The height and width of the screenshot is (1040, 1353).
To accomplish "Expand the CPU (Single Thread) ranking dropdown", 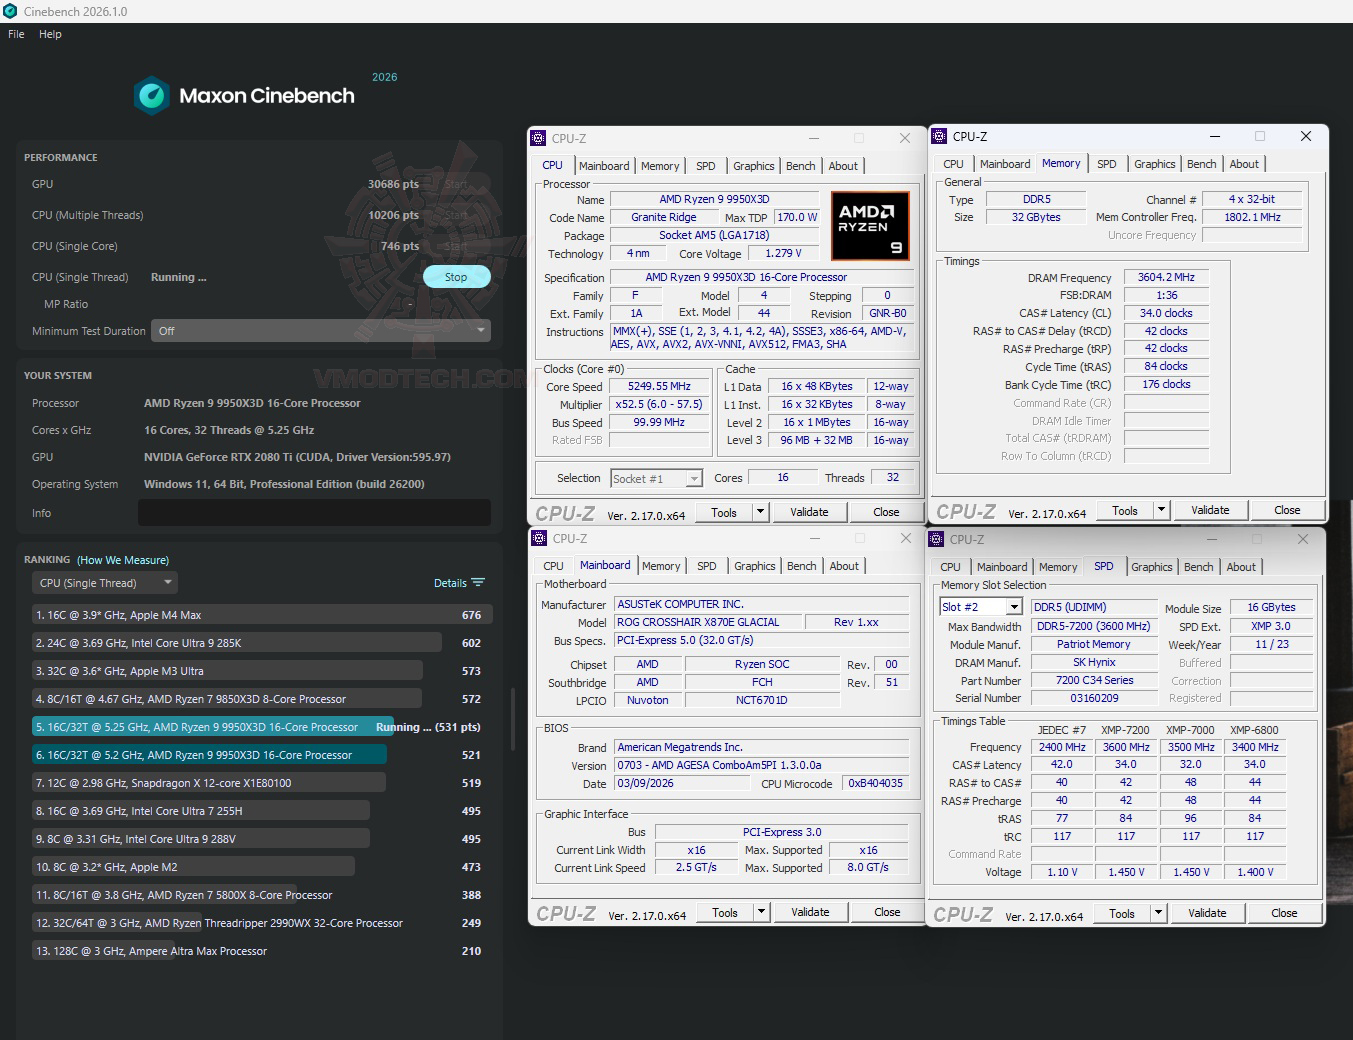I will coord(104,583).
